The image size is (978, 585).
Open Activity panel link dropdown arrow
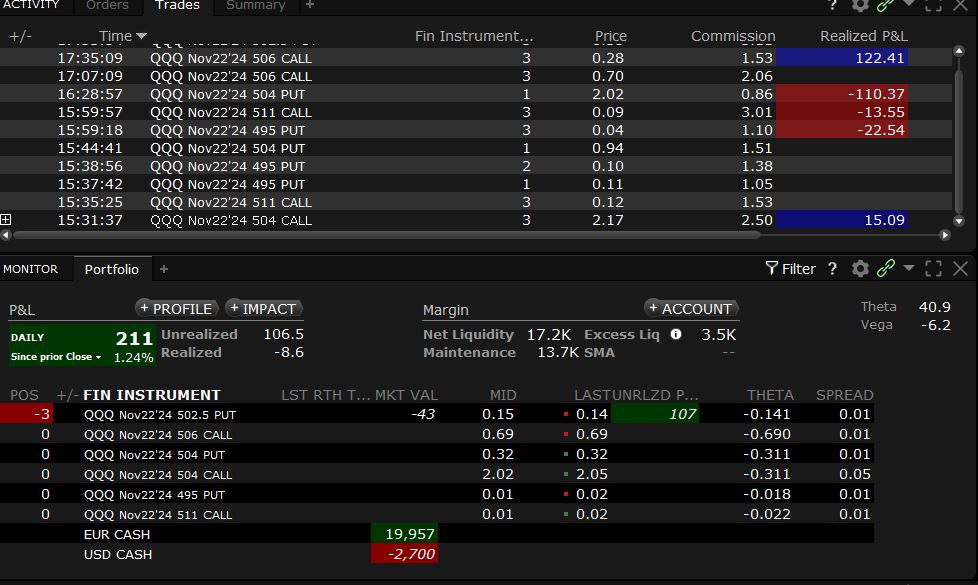tap(909, 4)
